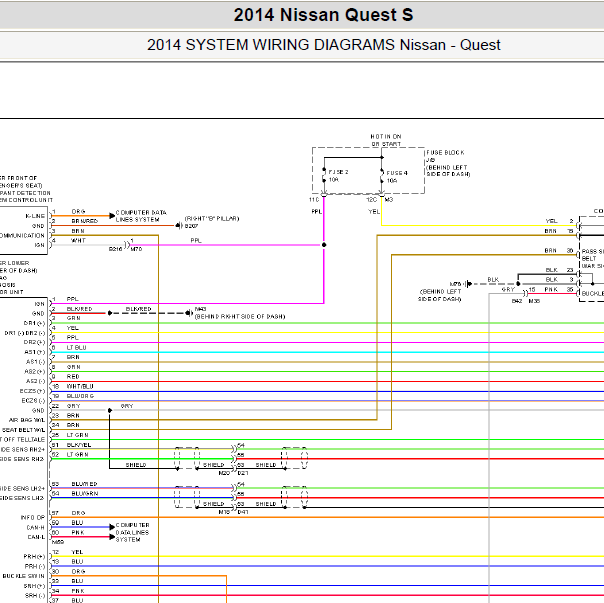Click the 'BUCKLE SW IN' pin label
The width and height of the screenshot is (604, 603).
(x=23, y=576)
